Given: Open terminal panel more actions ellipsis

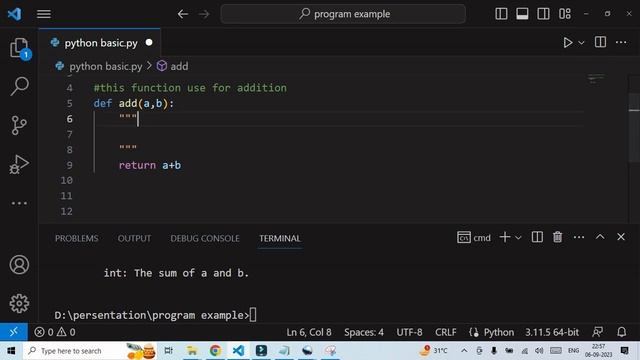Looking at the screenshot, I should 579,237.
